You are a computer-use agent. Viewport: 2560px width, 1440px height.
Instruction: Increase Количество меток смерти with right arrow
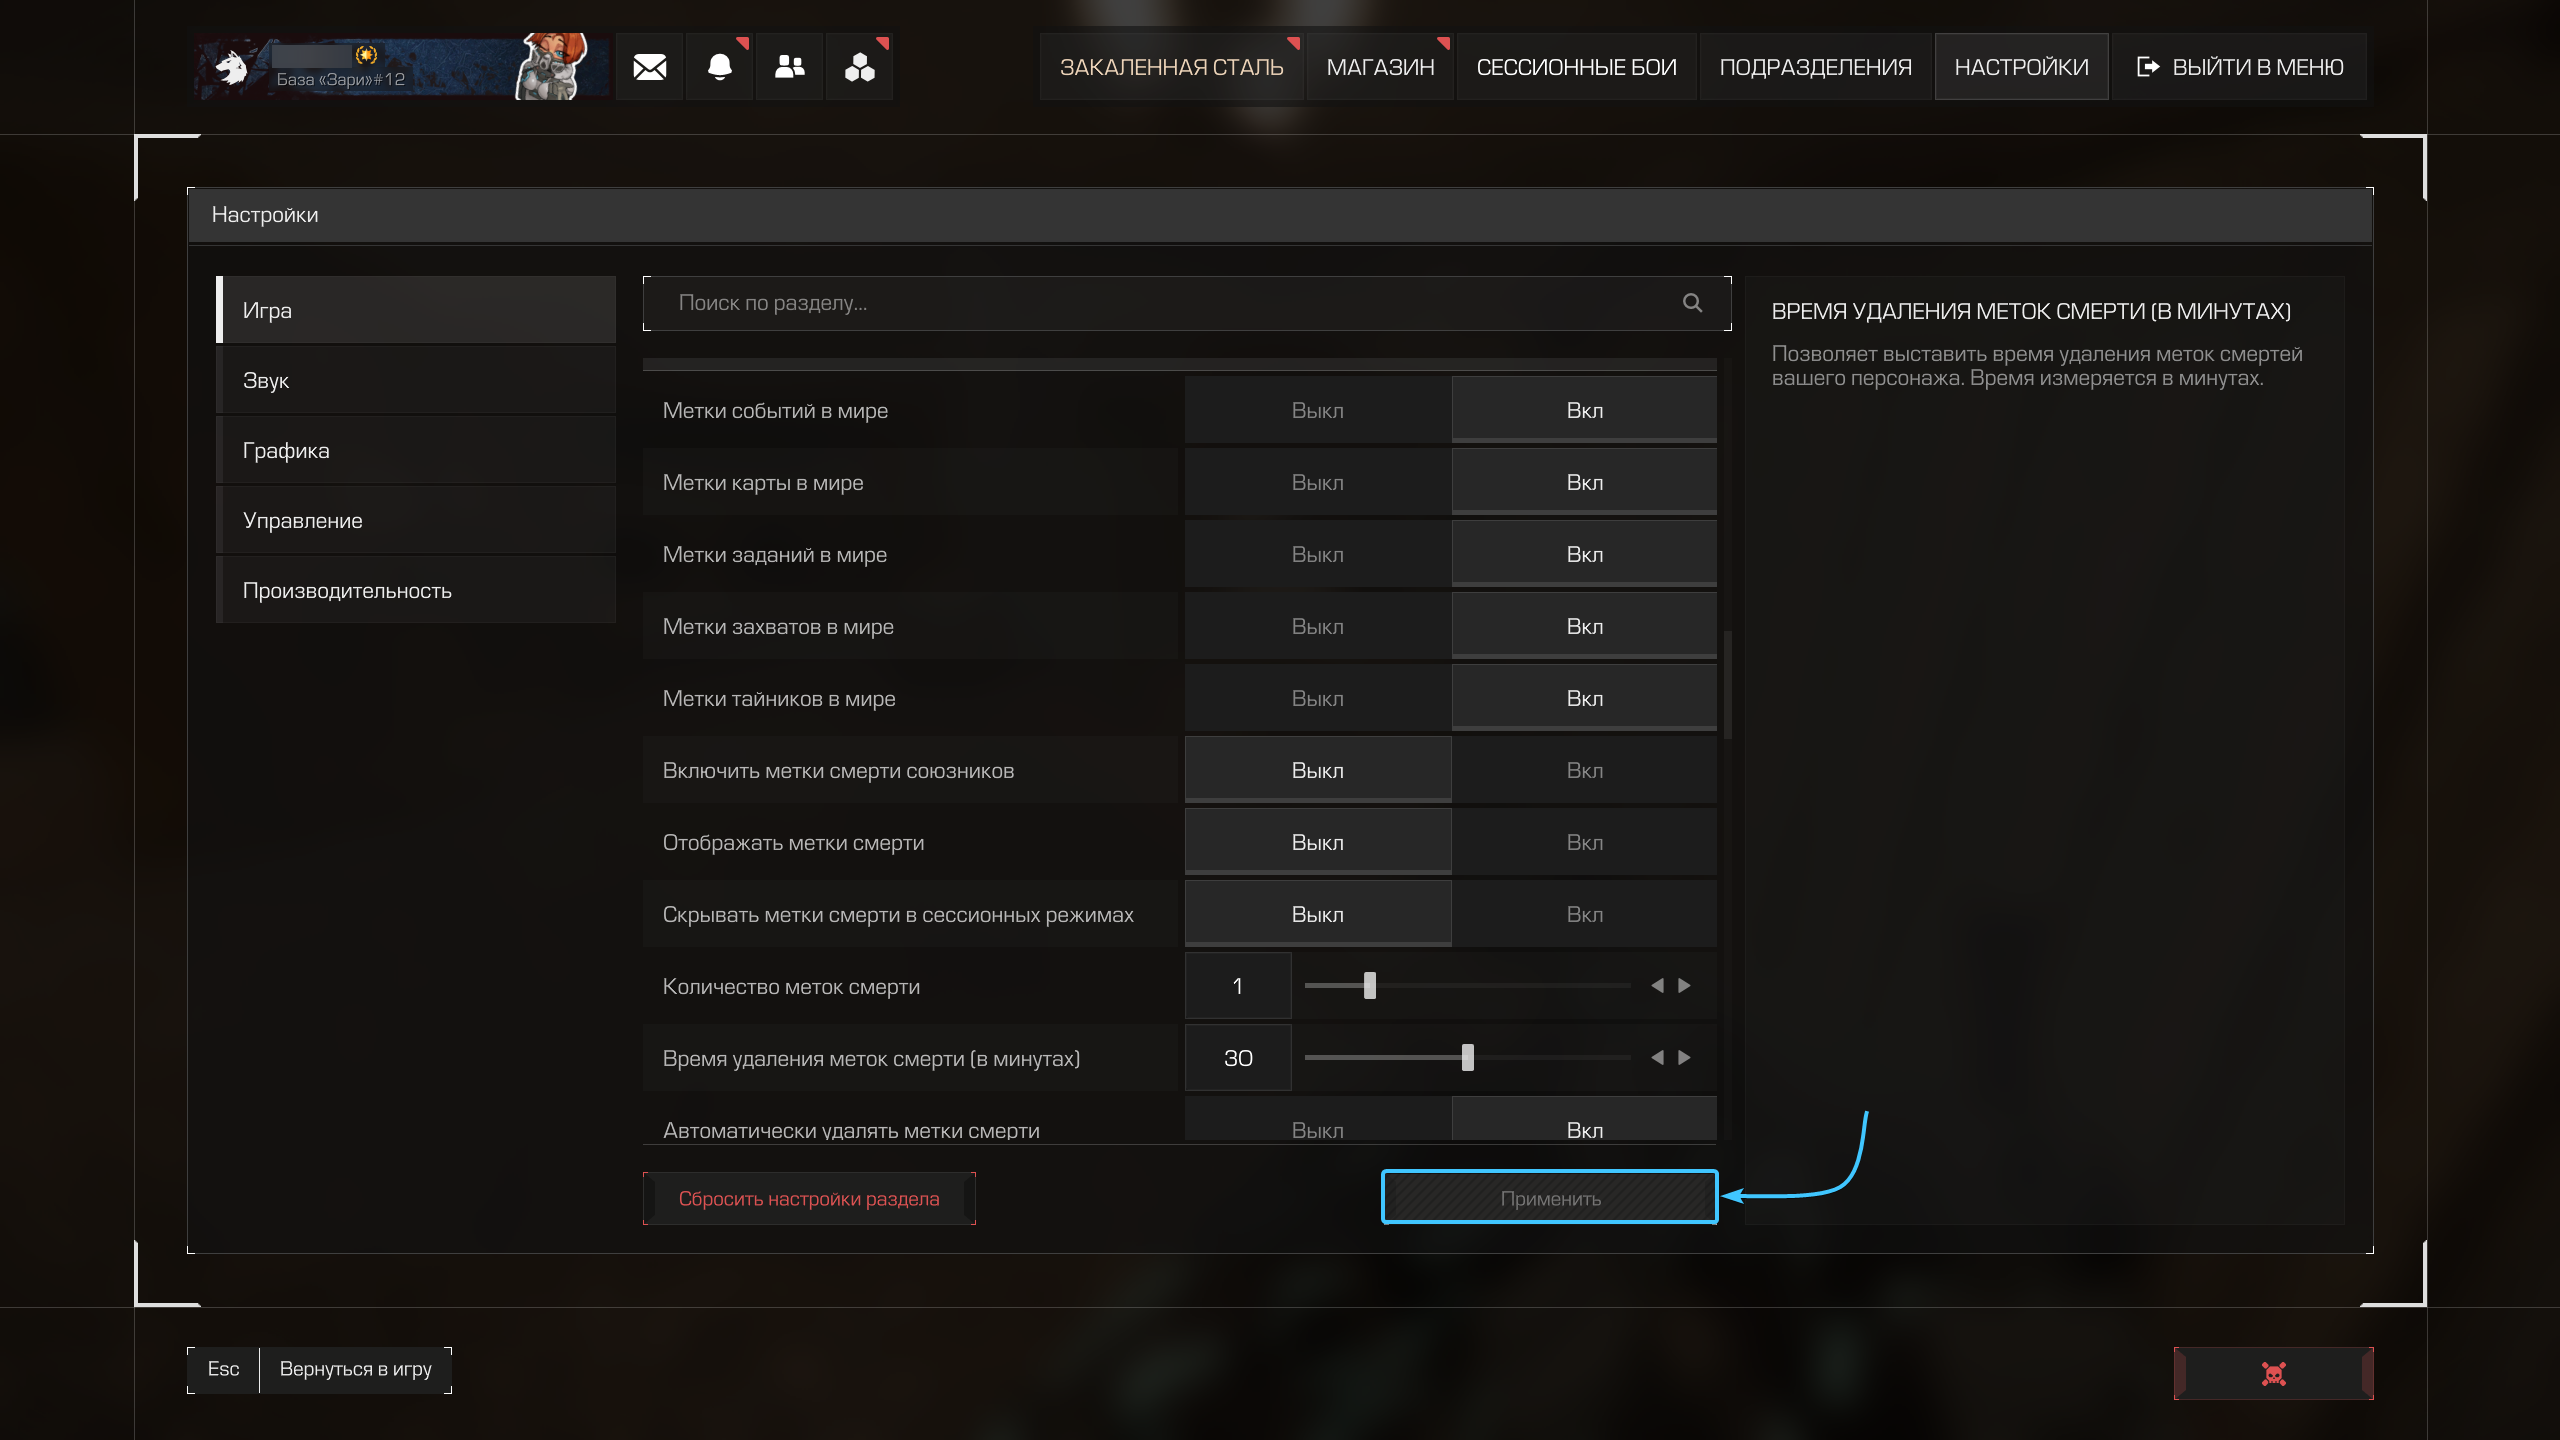click(x=1685, y=986)
